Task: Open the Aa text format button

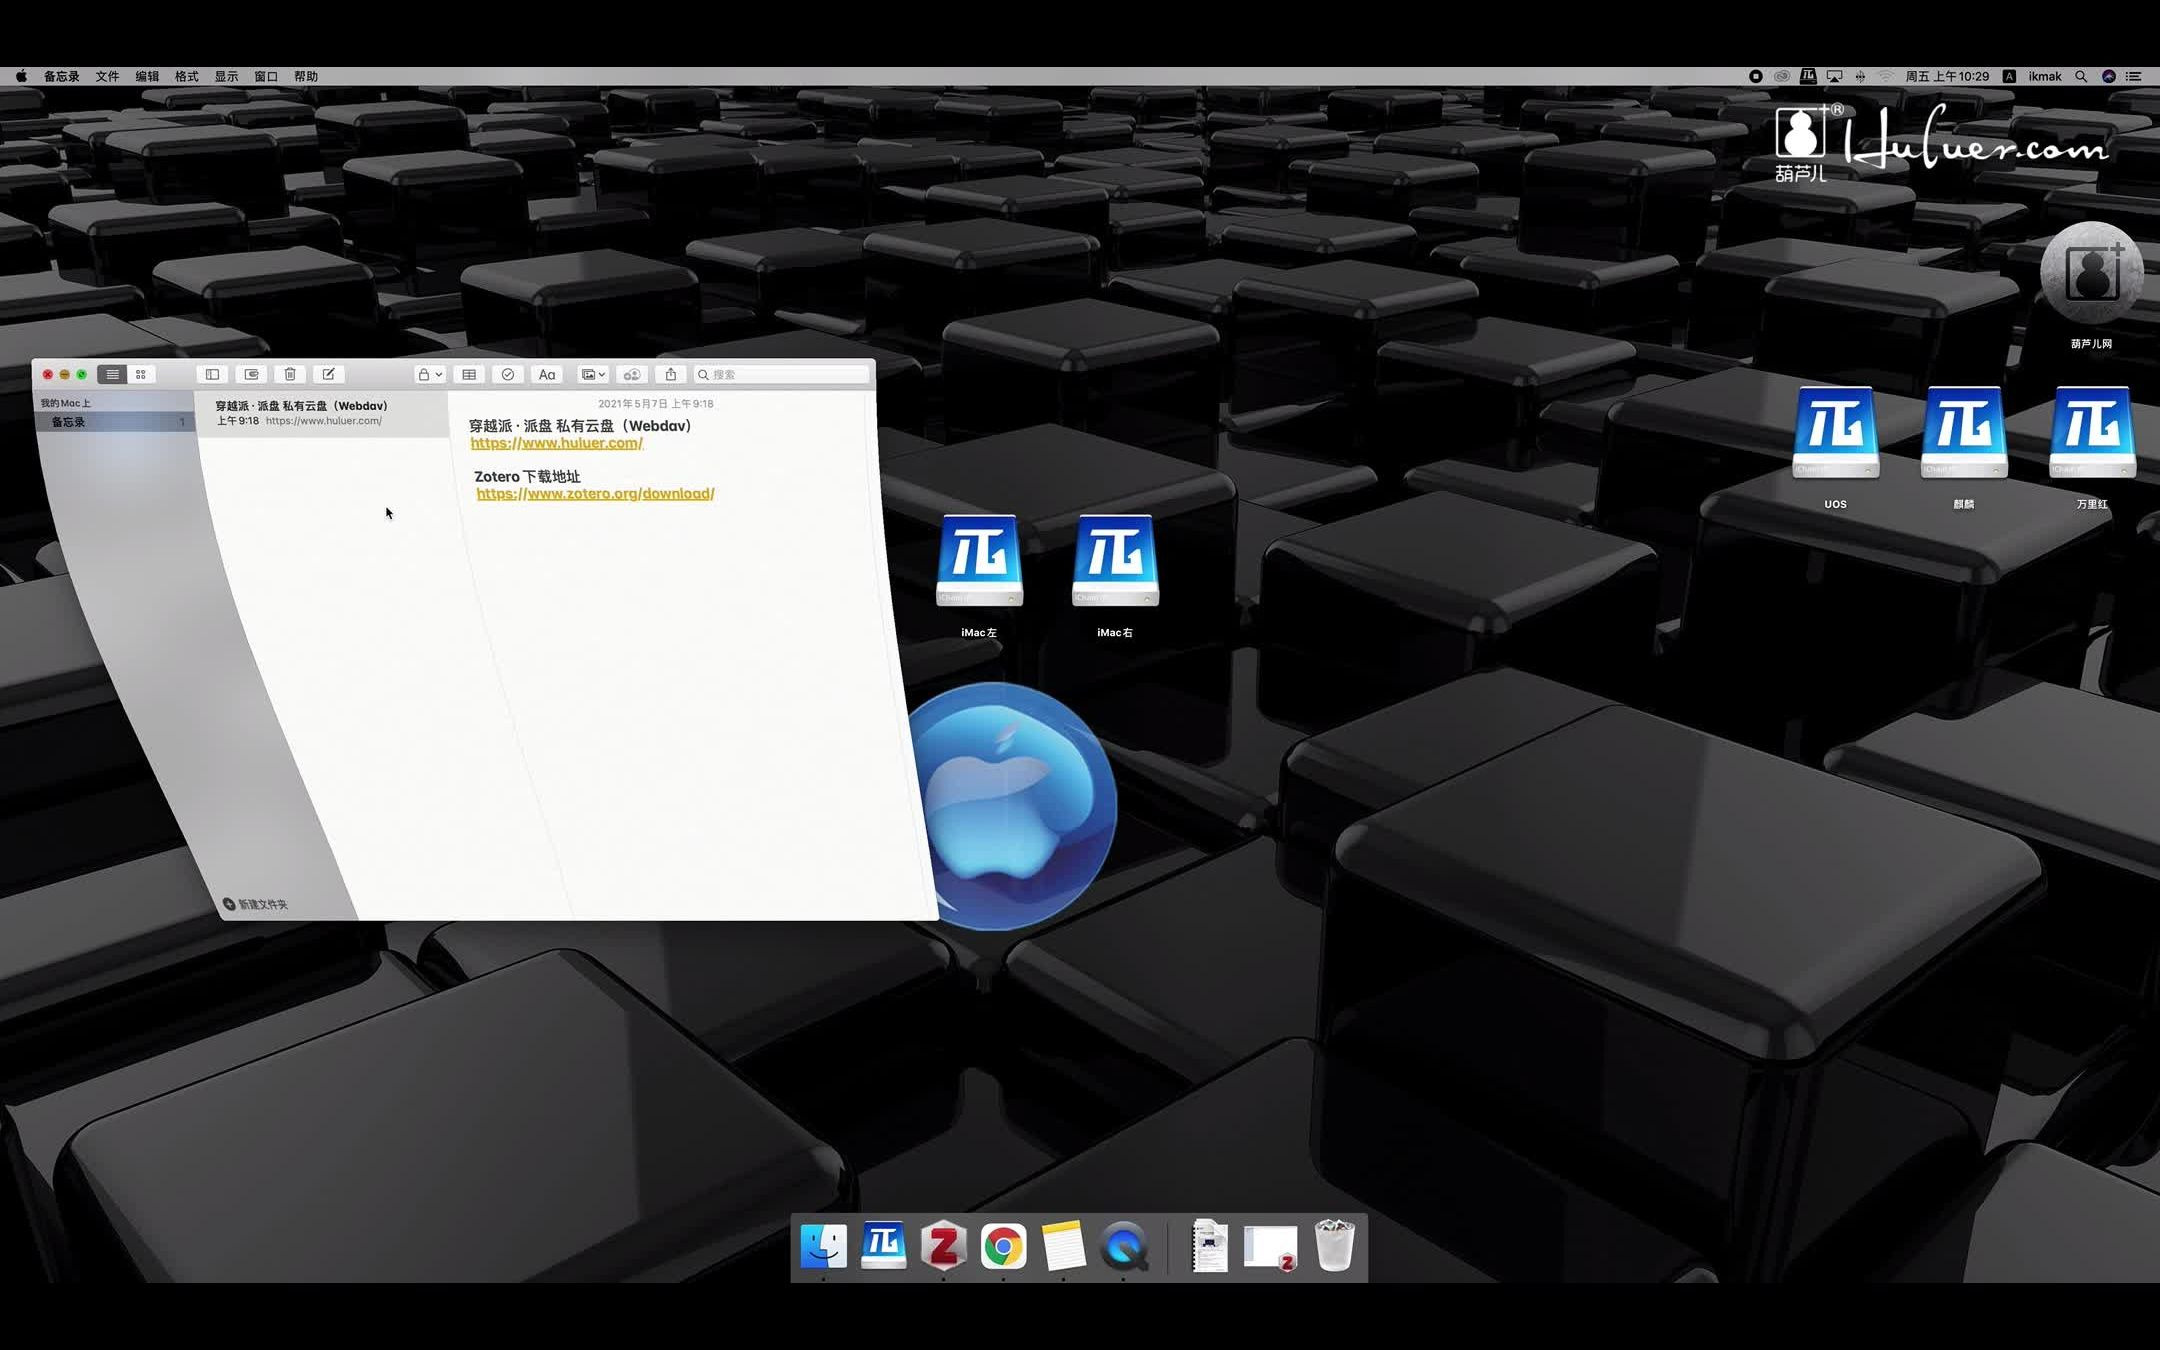Action: [547, 374]
